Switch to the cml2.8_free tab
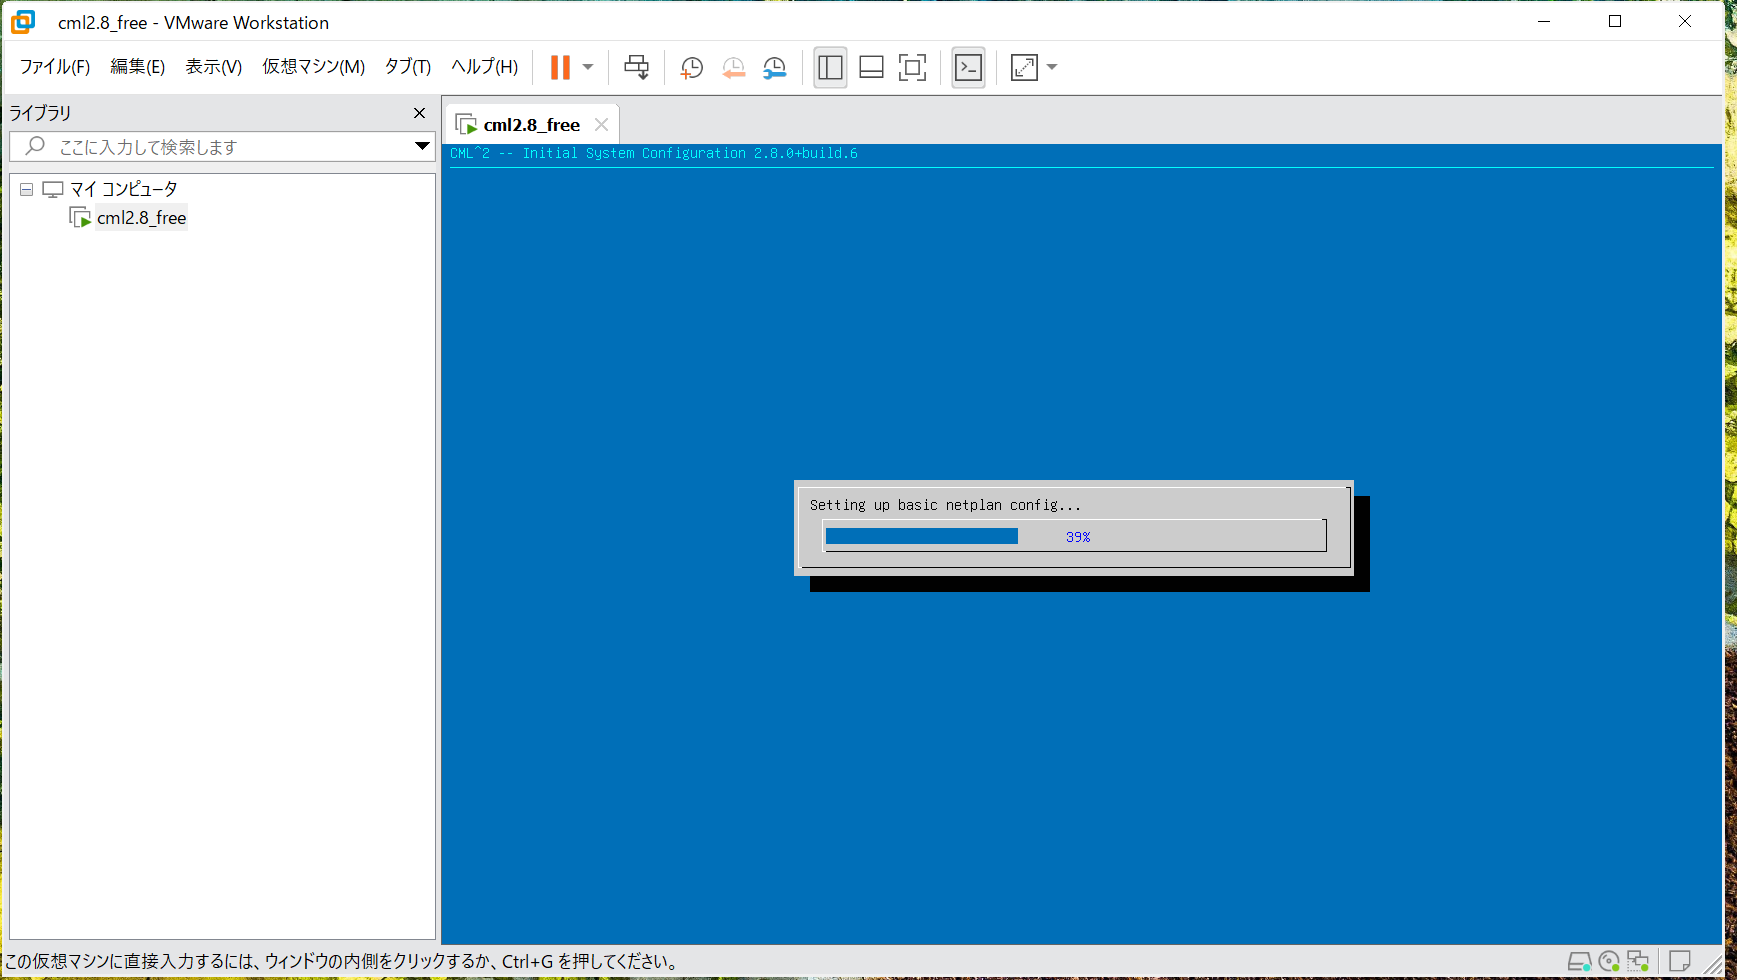This screenshot has height=980, width=1737. pos(531,125)
